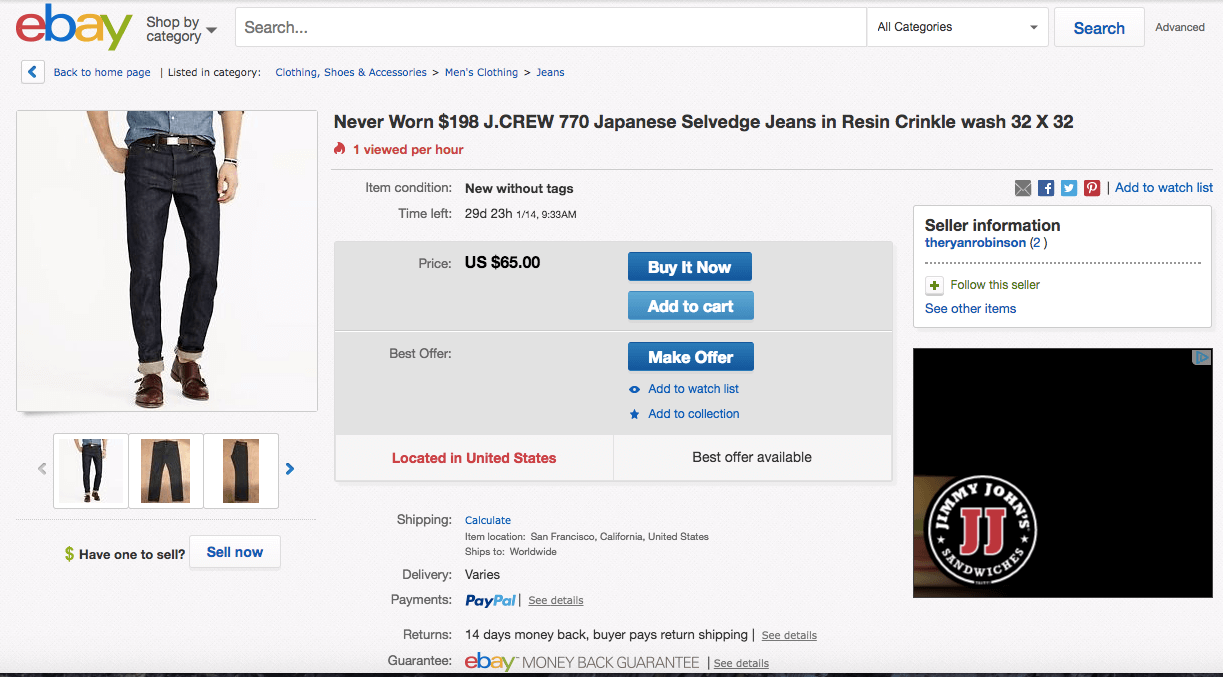Viewport: 1223px width, 677px height.
Task: Open the Jeans category breadcrumb
Action: (x=550, y=72)
